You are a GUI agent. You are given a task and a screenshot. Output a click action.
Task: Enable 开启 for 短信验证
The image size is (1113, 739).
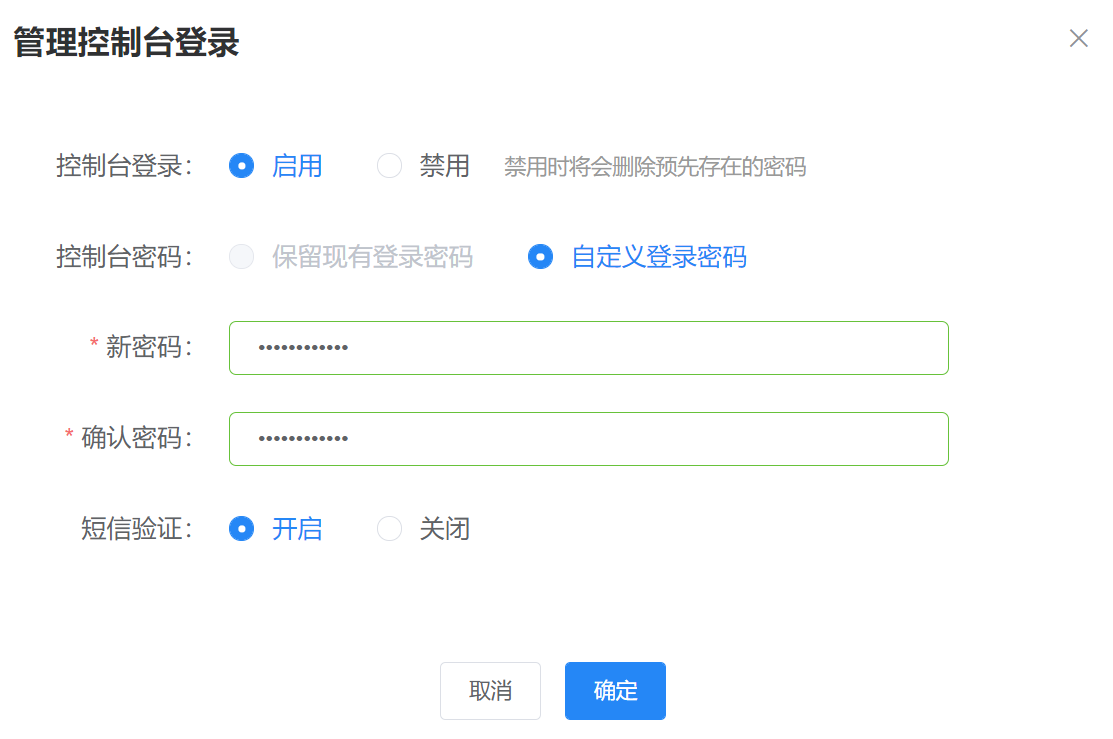241,529
